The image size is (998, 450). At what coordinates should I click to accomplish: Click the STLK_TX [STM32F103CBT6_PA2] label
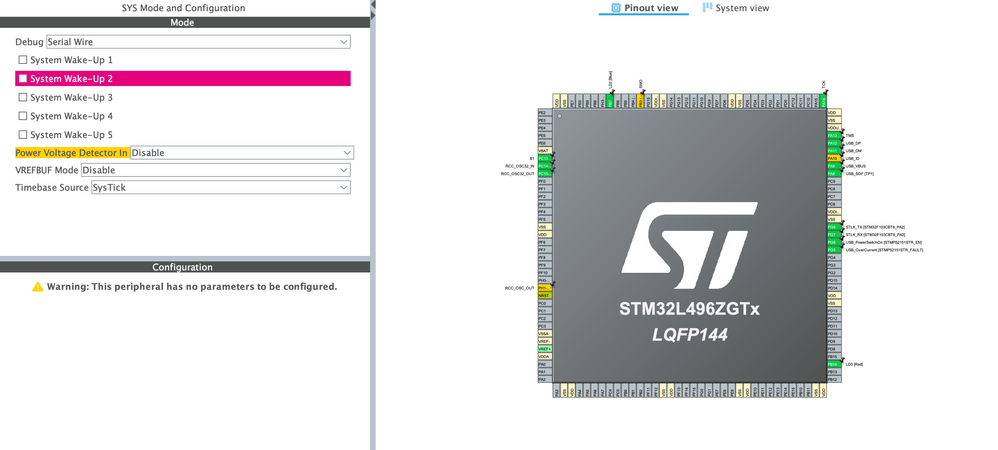[875, 227]
